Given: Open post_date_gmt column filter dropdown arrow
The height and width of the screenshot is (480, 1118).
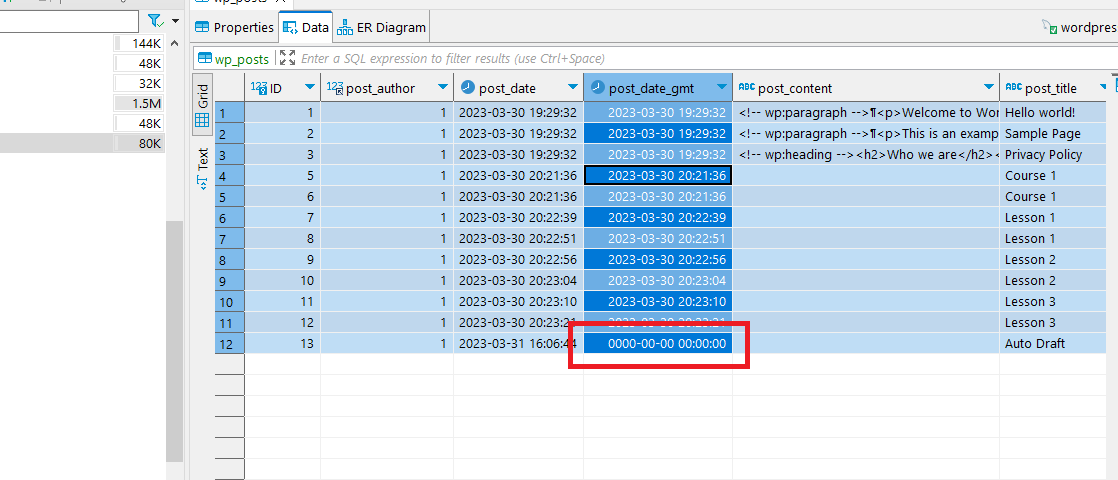Looking at the screenshot, I should pyautogui.click(x=722, y=88).
